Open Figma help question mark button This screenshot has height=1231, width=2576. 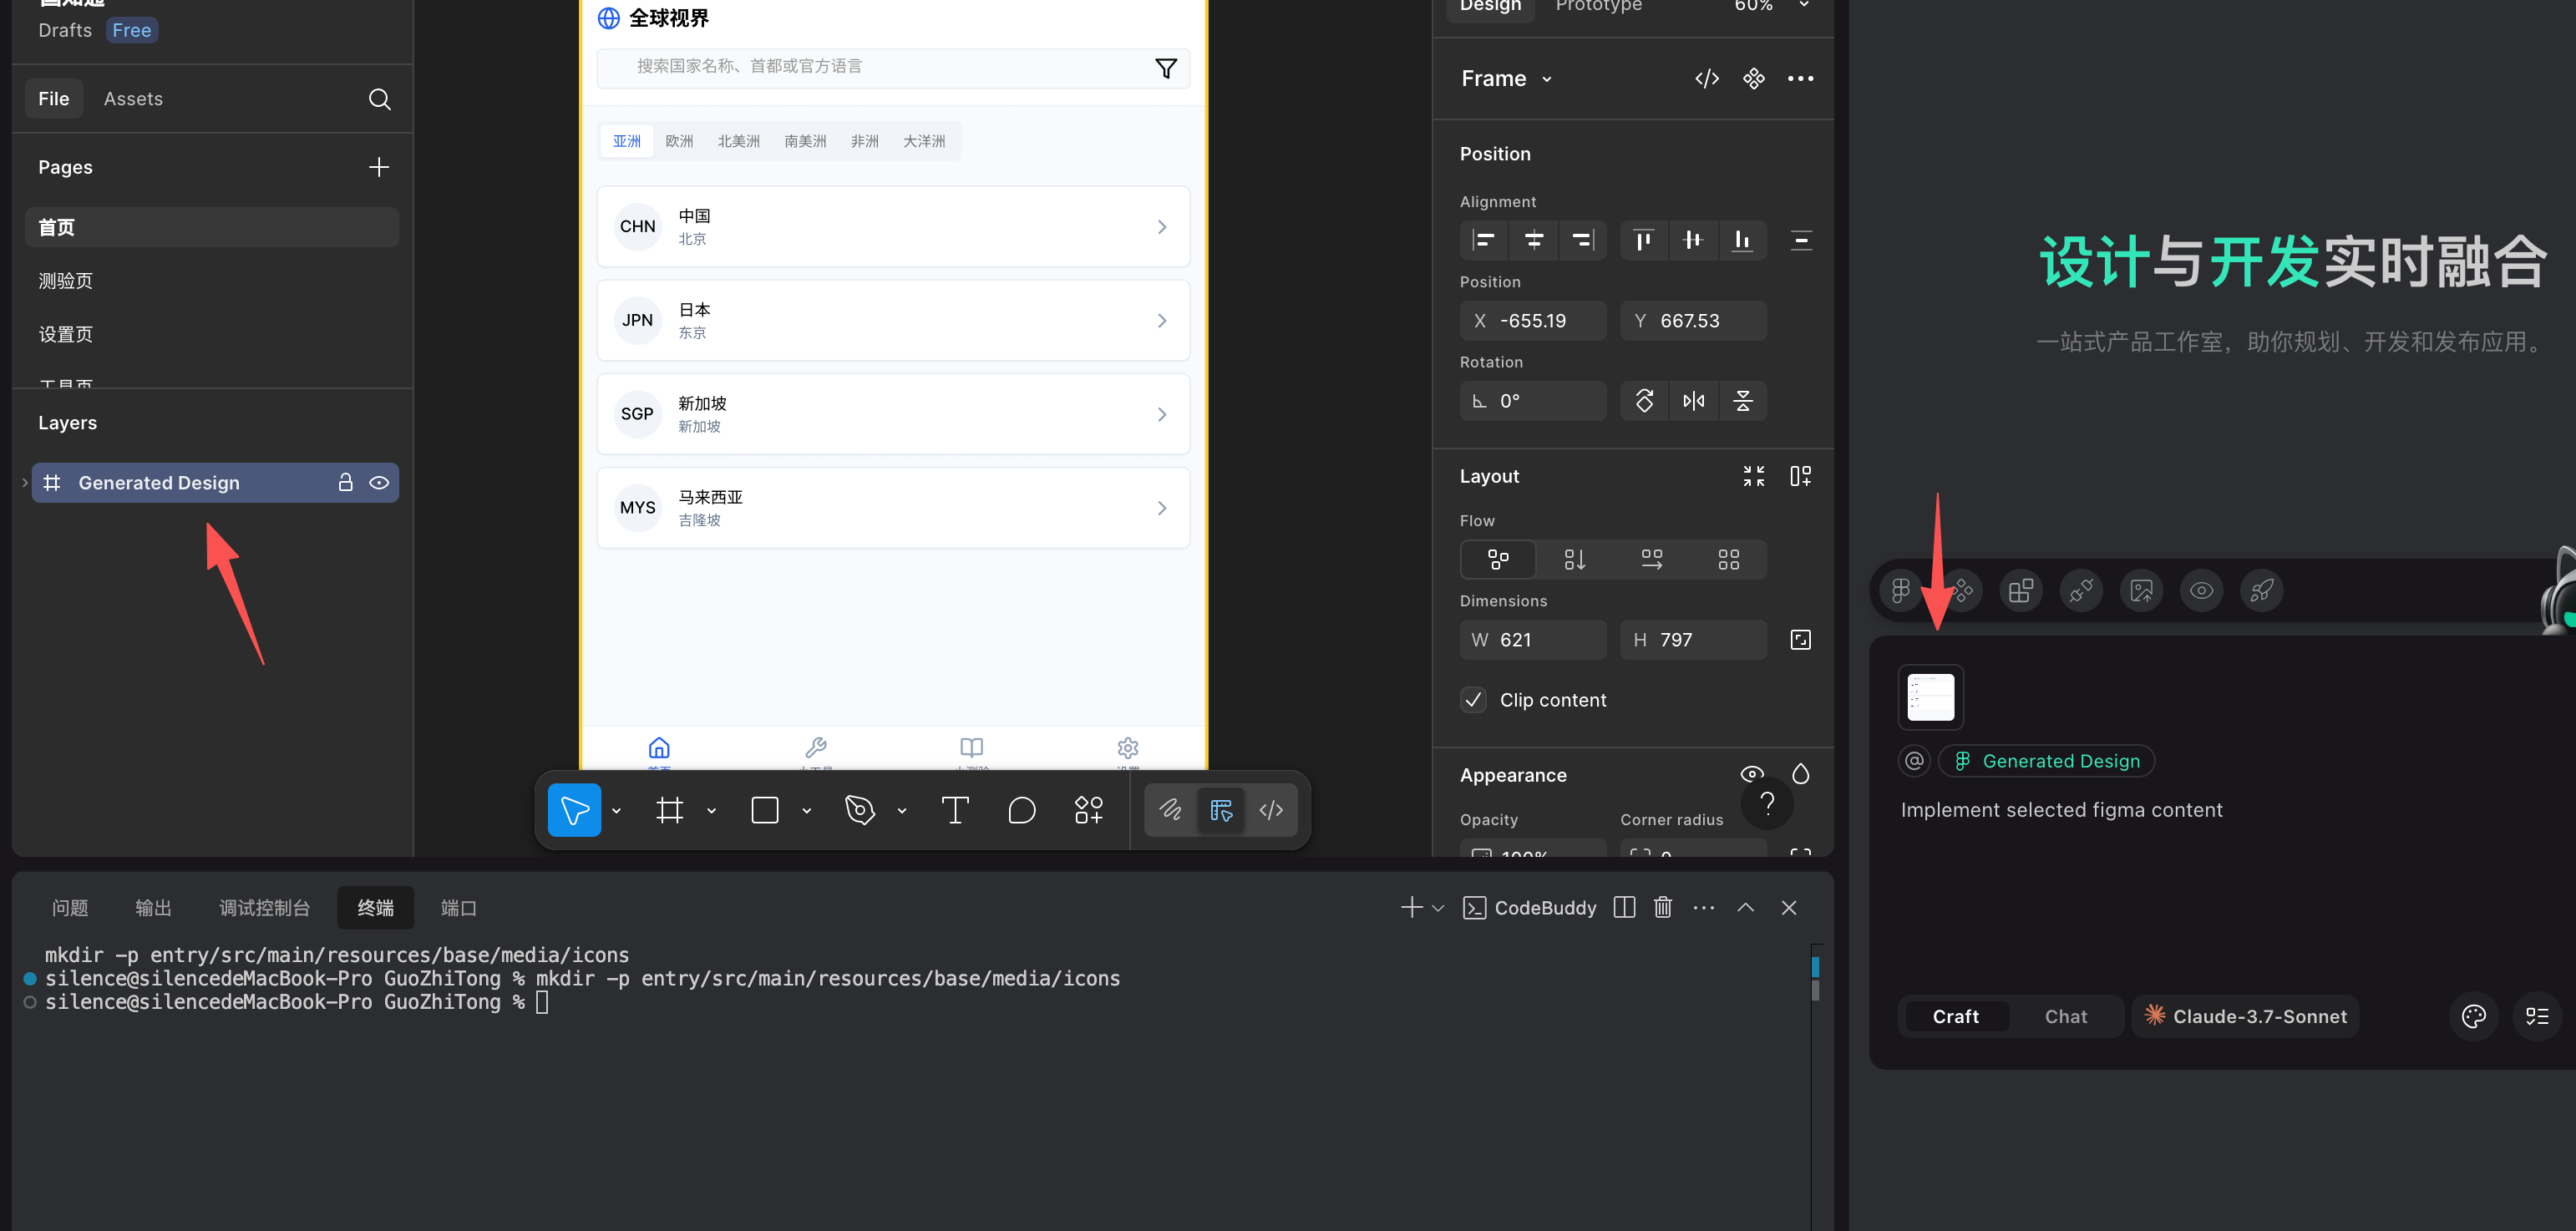pos(1767,803)
